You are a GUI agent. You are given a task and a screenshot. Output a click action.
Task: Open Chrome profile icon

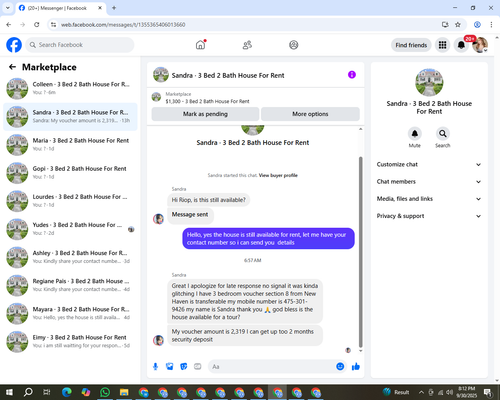pyautogui.click(x=477, y=24)
